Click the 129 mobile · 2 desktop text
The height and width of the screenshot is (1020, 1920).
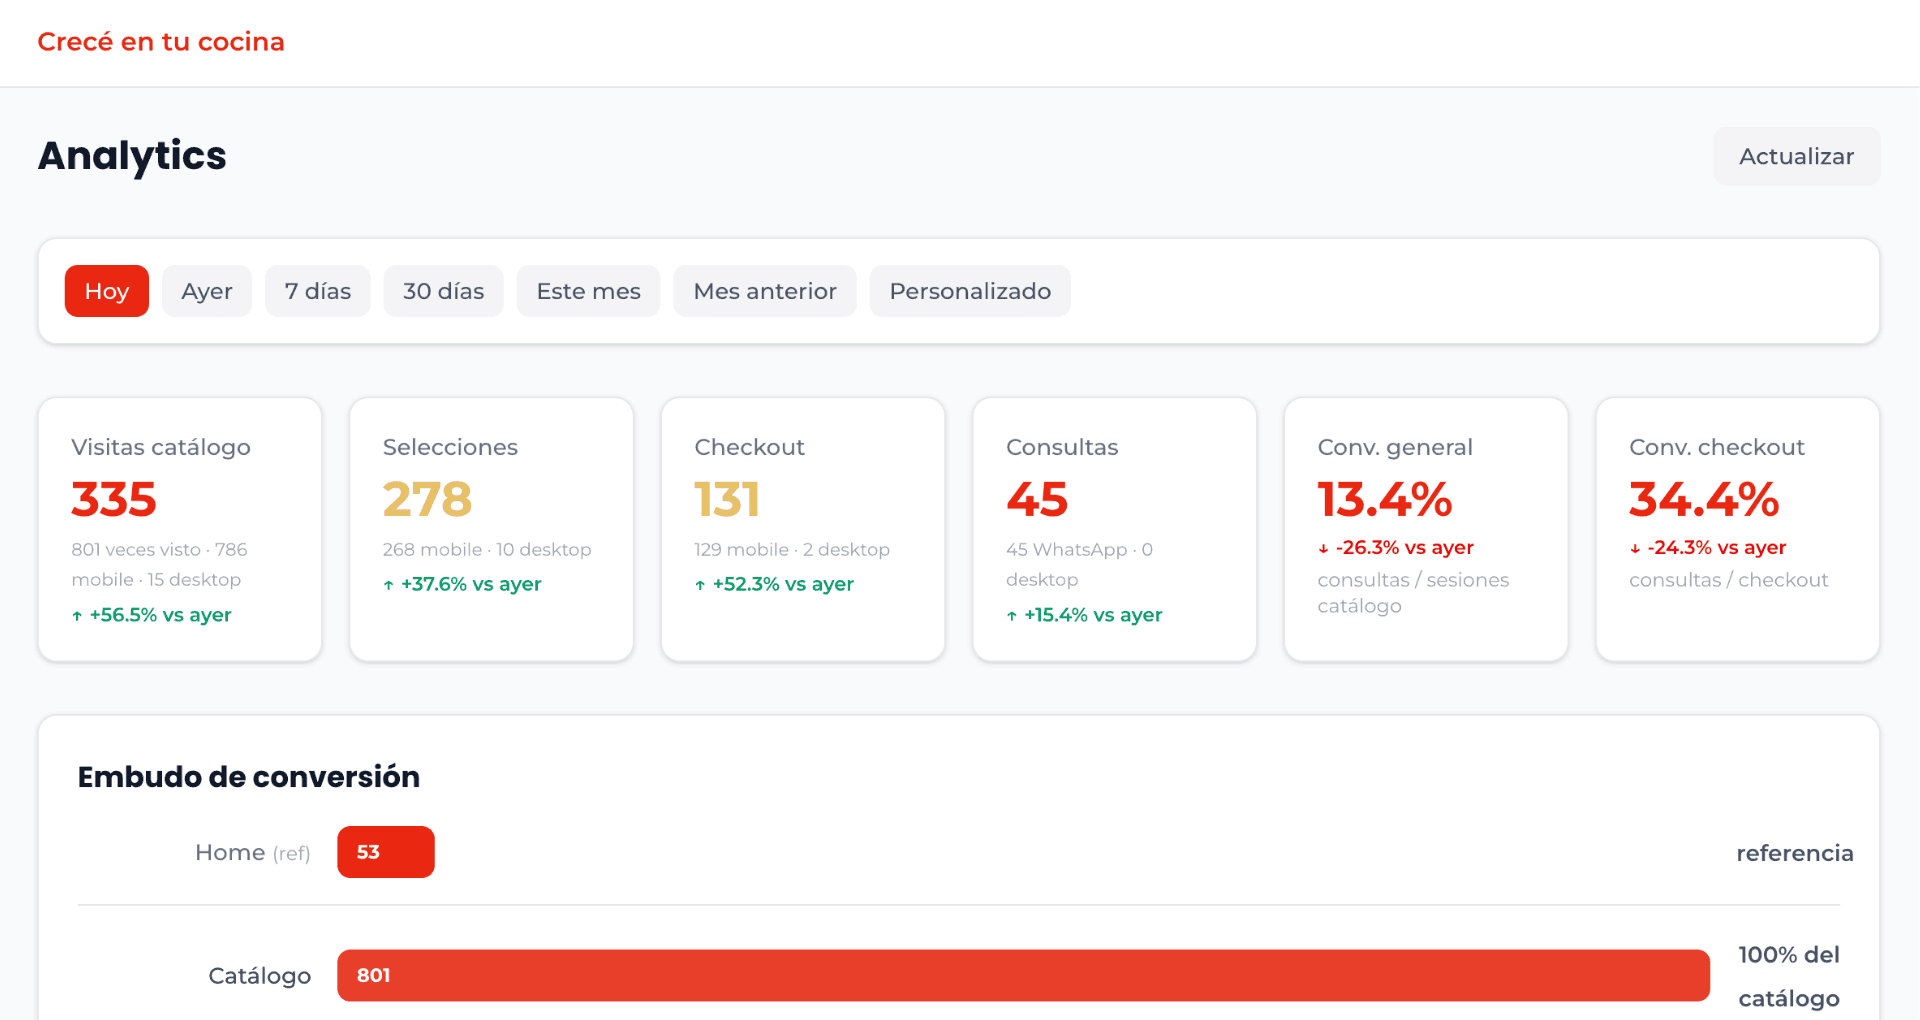[x=792, y=550]
